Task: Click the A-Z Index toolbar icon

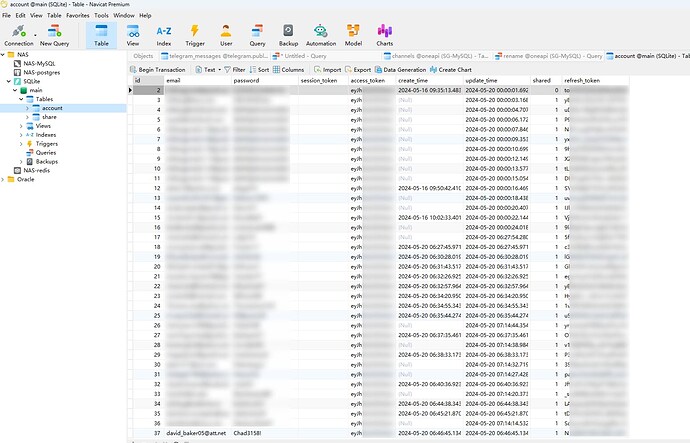Action: tap(164, 35)
